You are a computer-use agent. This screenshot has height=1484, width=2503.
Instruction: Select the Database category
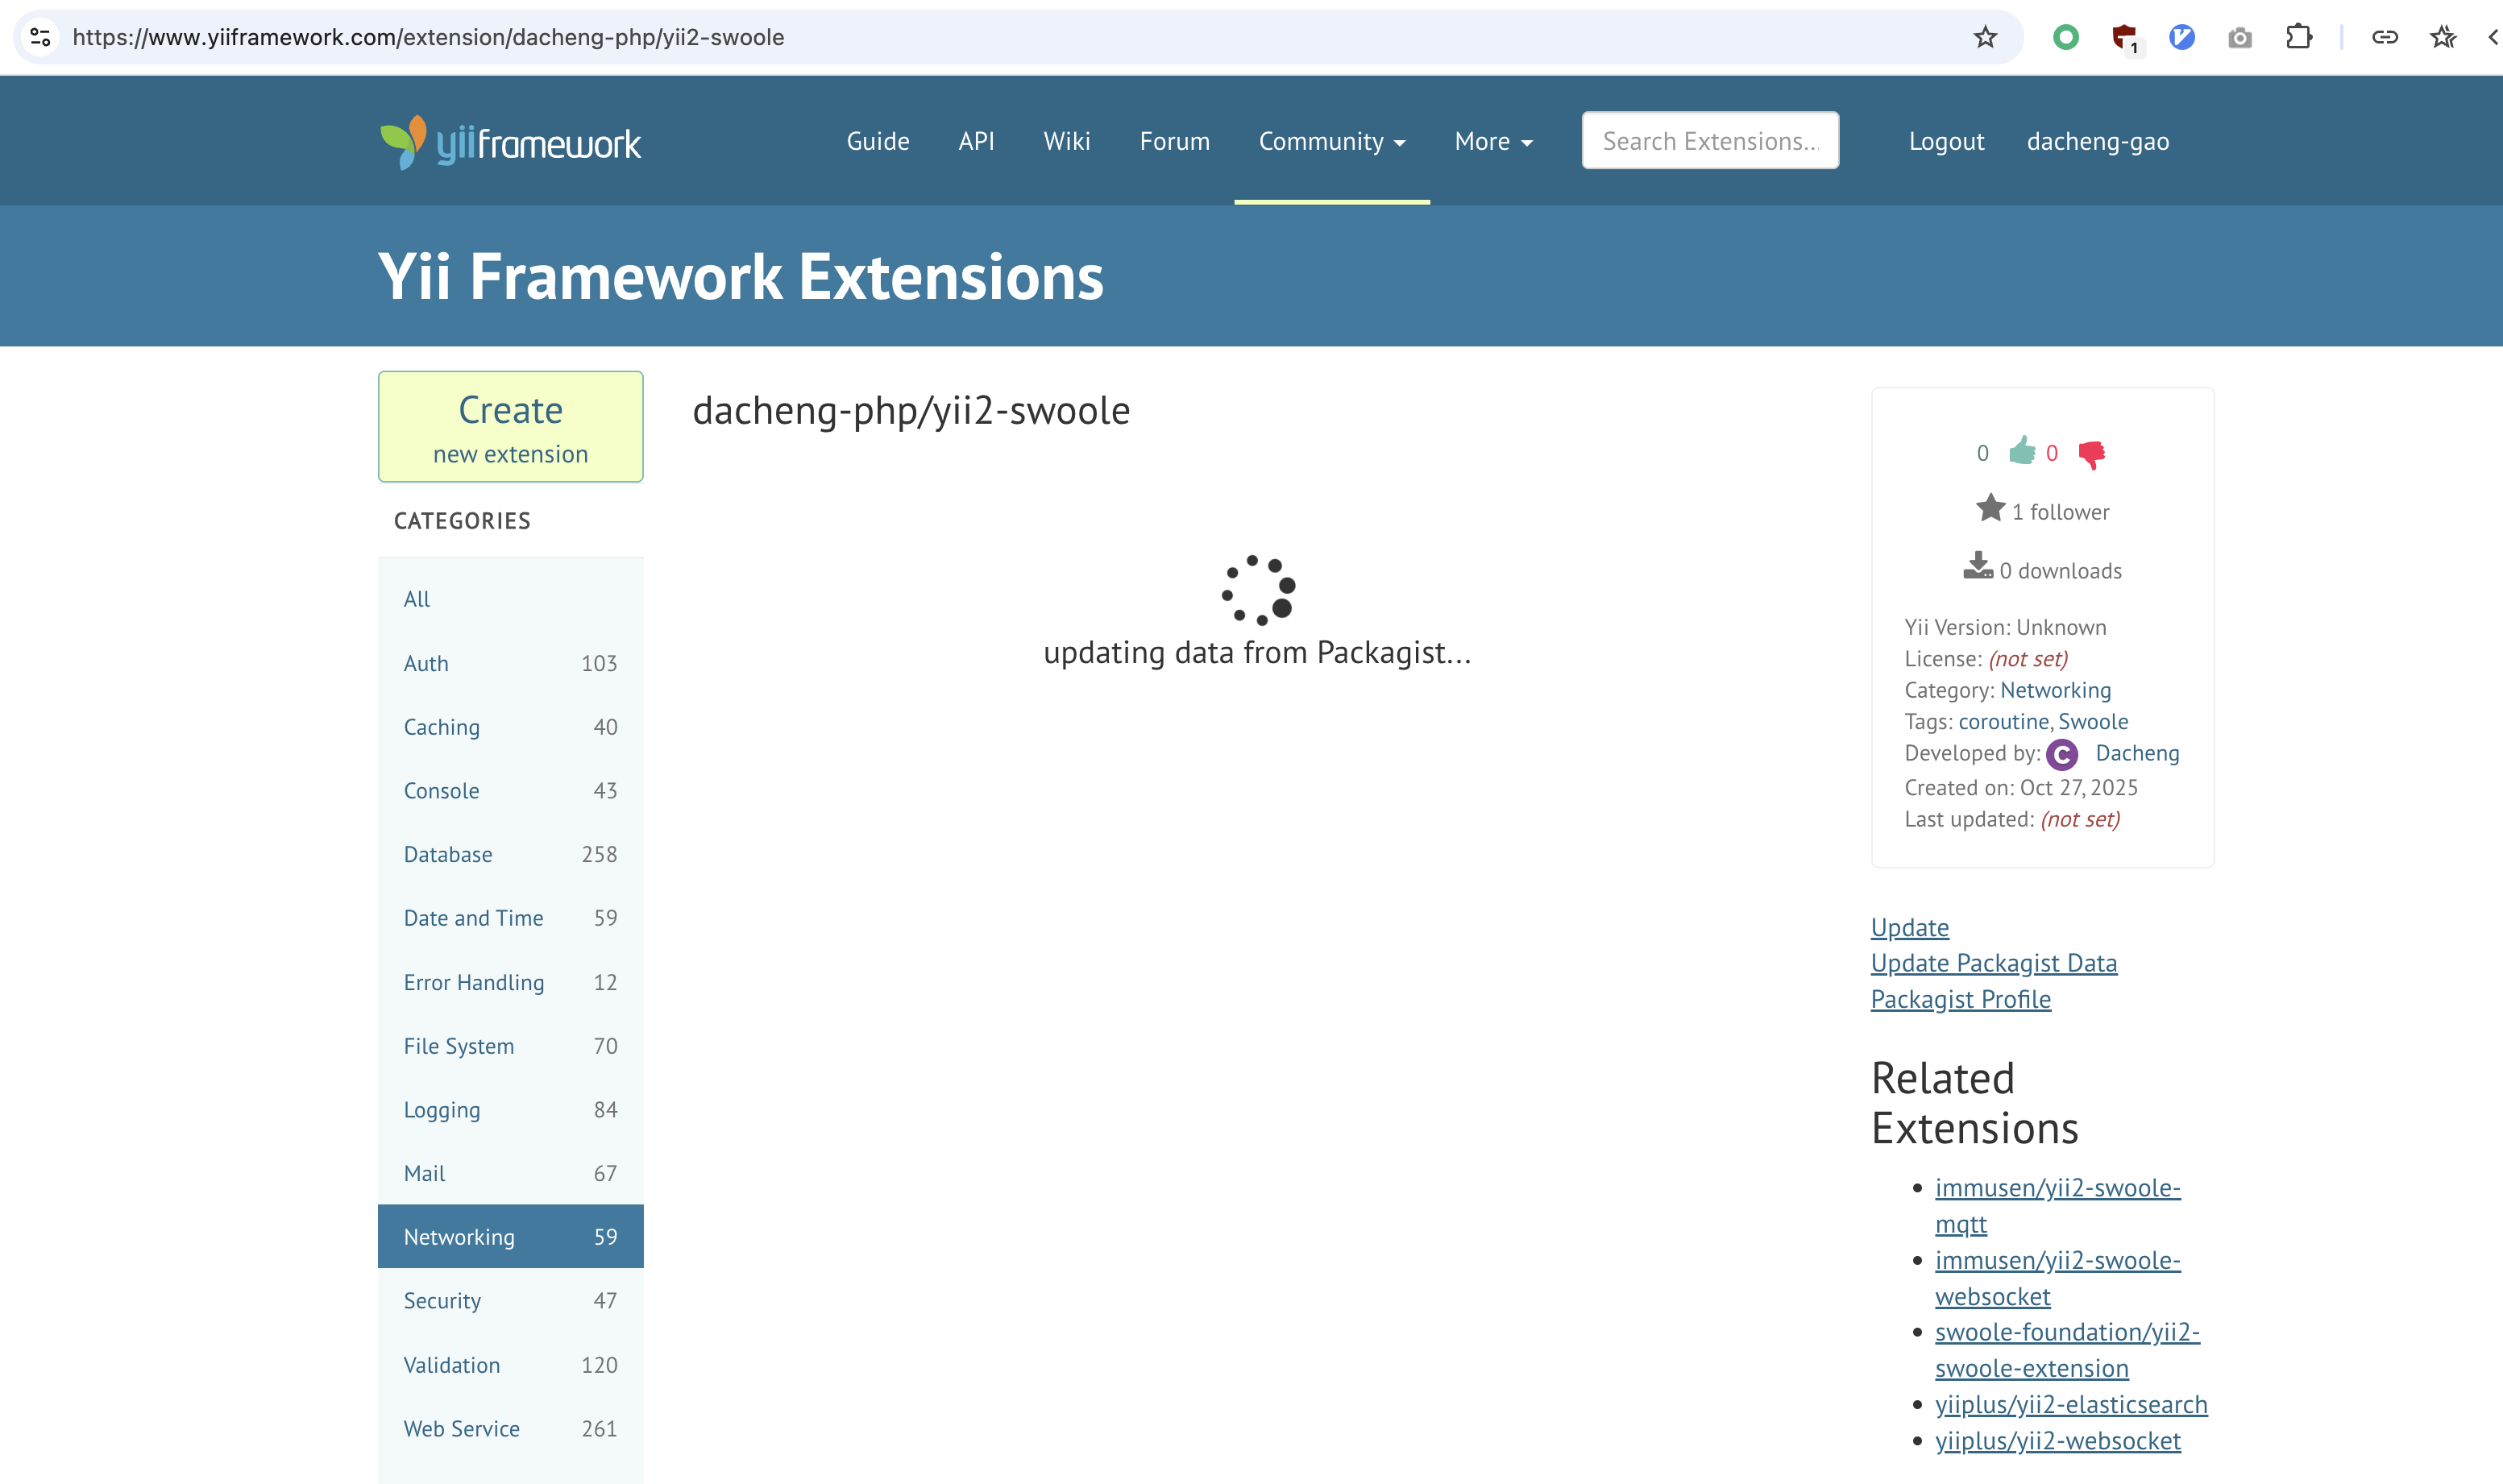(448, 854)
